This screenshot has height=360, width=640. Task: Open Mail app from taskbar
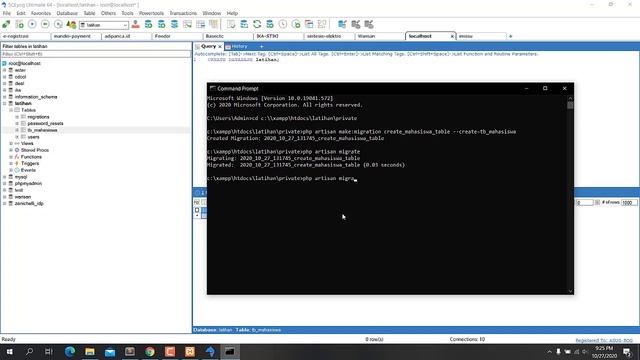click(x=110, y=351)
